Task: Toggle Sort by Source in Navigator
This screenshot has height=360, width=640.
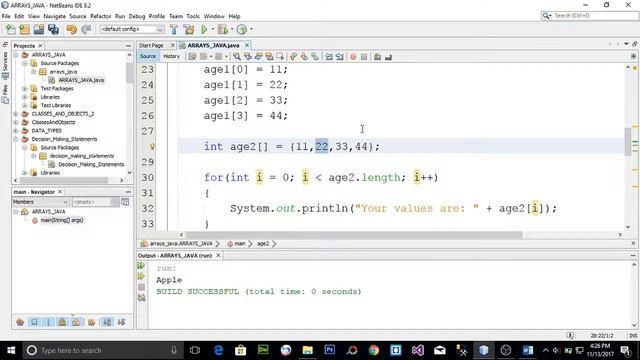Action: pos(121,322)
